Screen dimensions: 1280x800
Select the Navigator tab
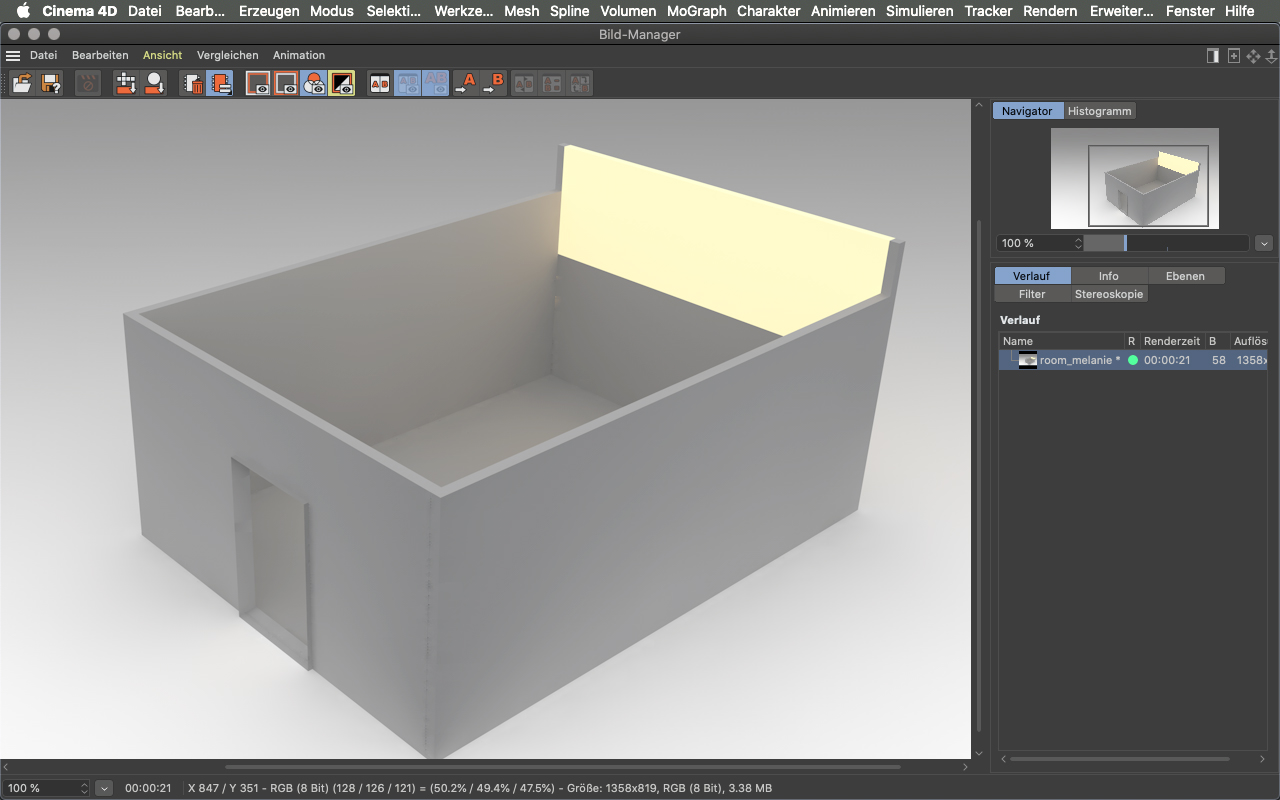click(1027, 111)
